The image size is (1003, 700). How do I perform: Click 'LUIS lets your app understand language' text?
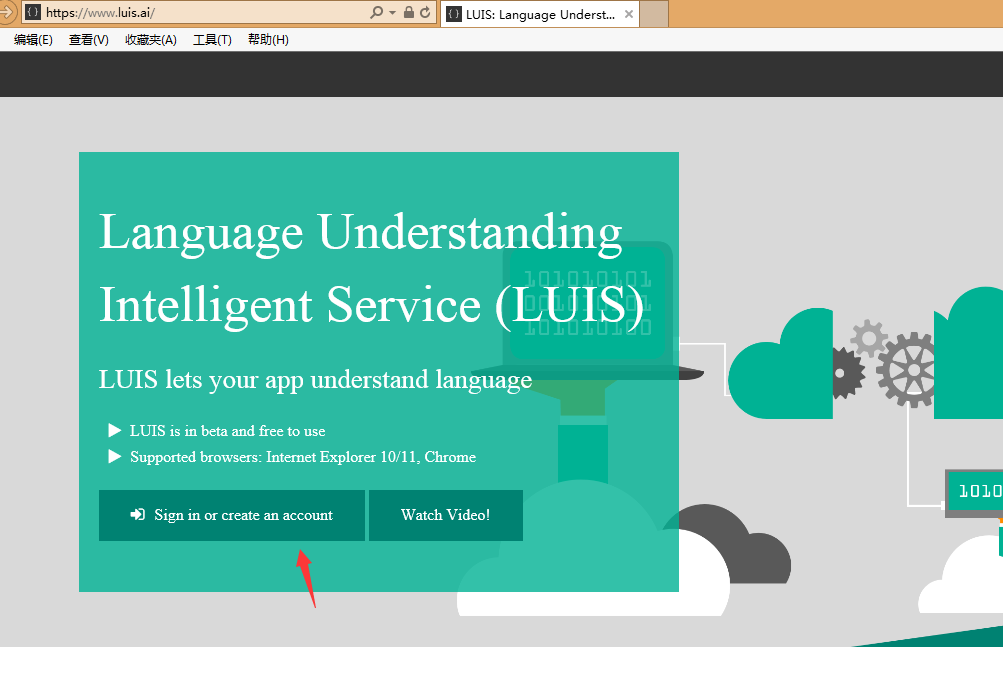pos(315,379)
